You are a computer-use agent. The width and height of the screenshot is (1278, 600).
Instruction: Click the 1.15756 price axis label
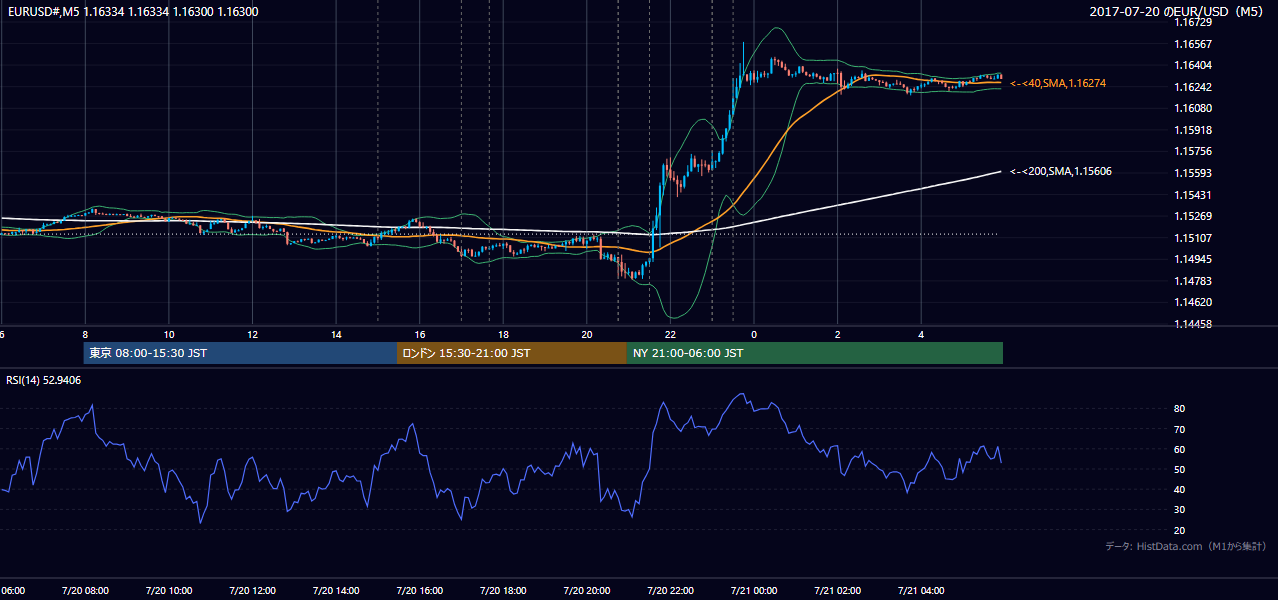click(x=1195, y=152)
